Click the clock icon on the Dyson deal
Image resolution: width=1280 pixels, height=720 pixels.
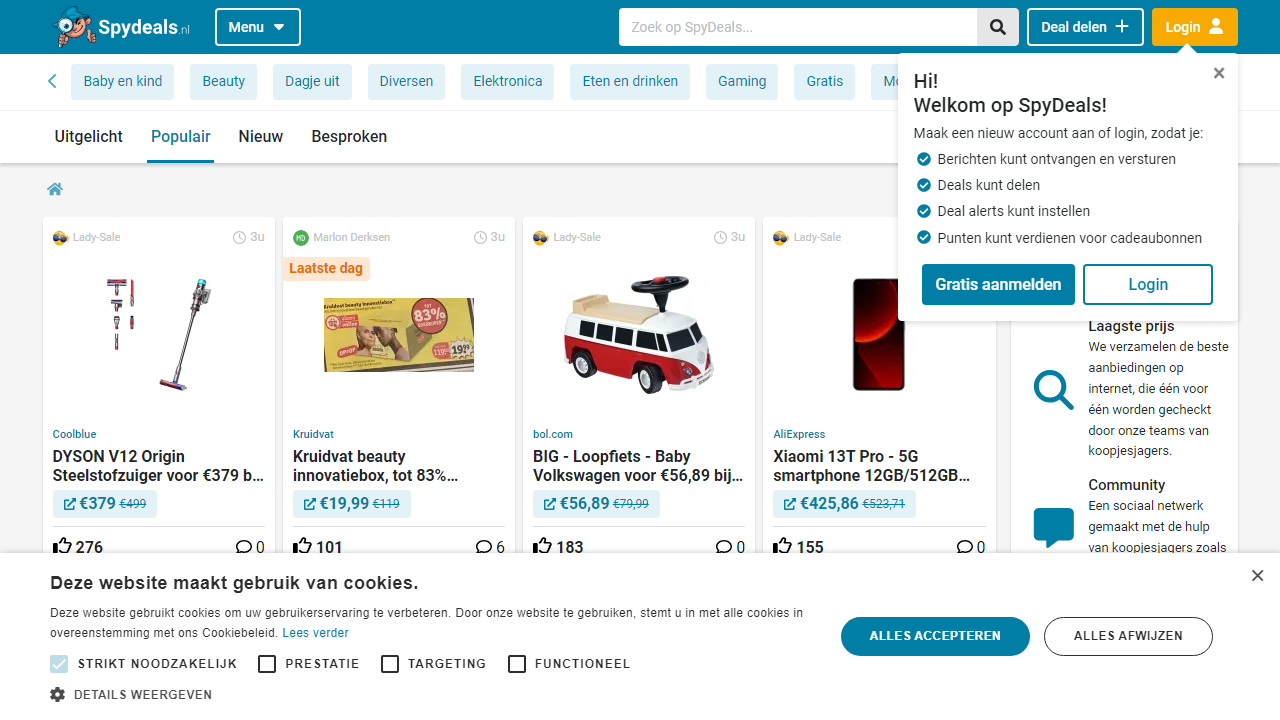(238, 237)
